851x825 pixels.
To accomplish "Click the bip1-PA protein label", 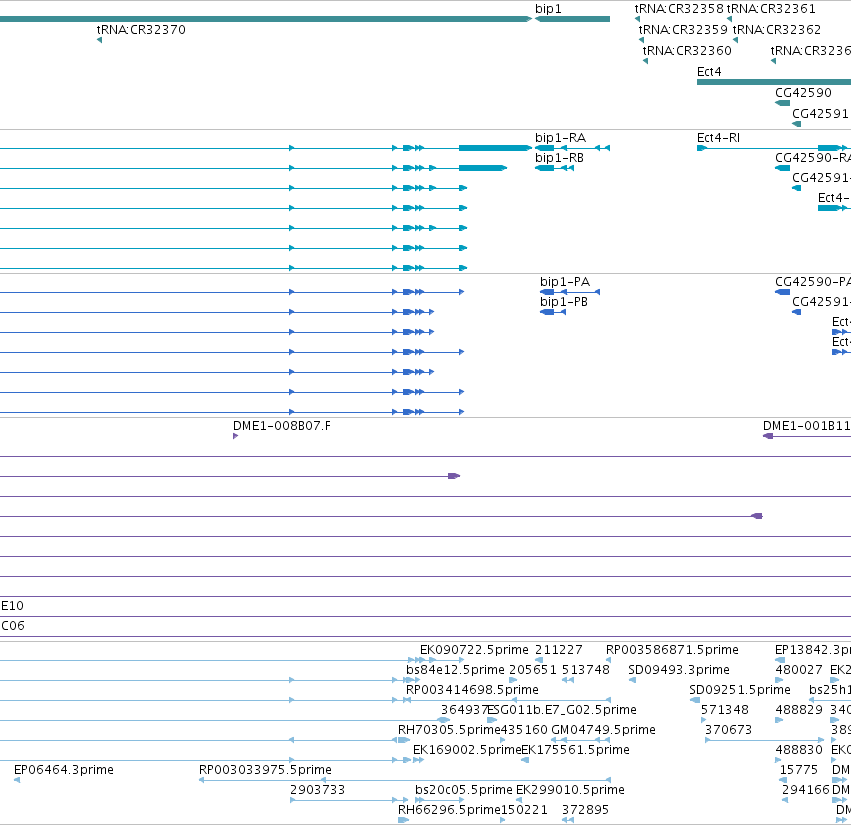I will 565,281.
